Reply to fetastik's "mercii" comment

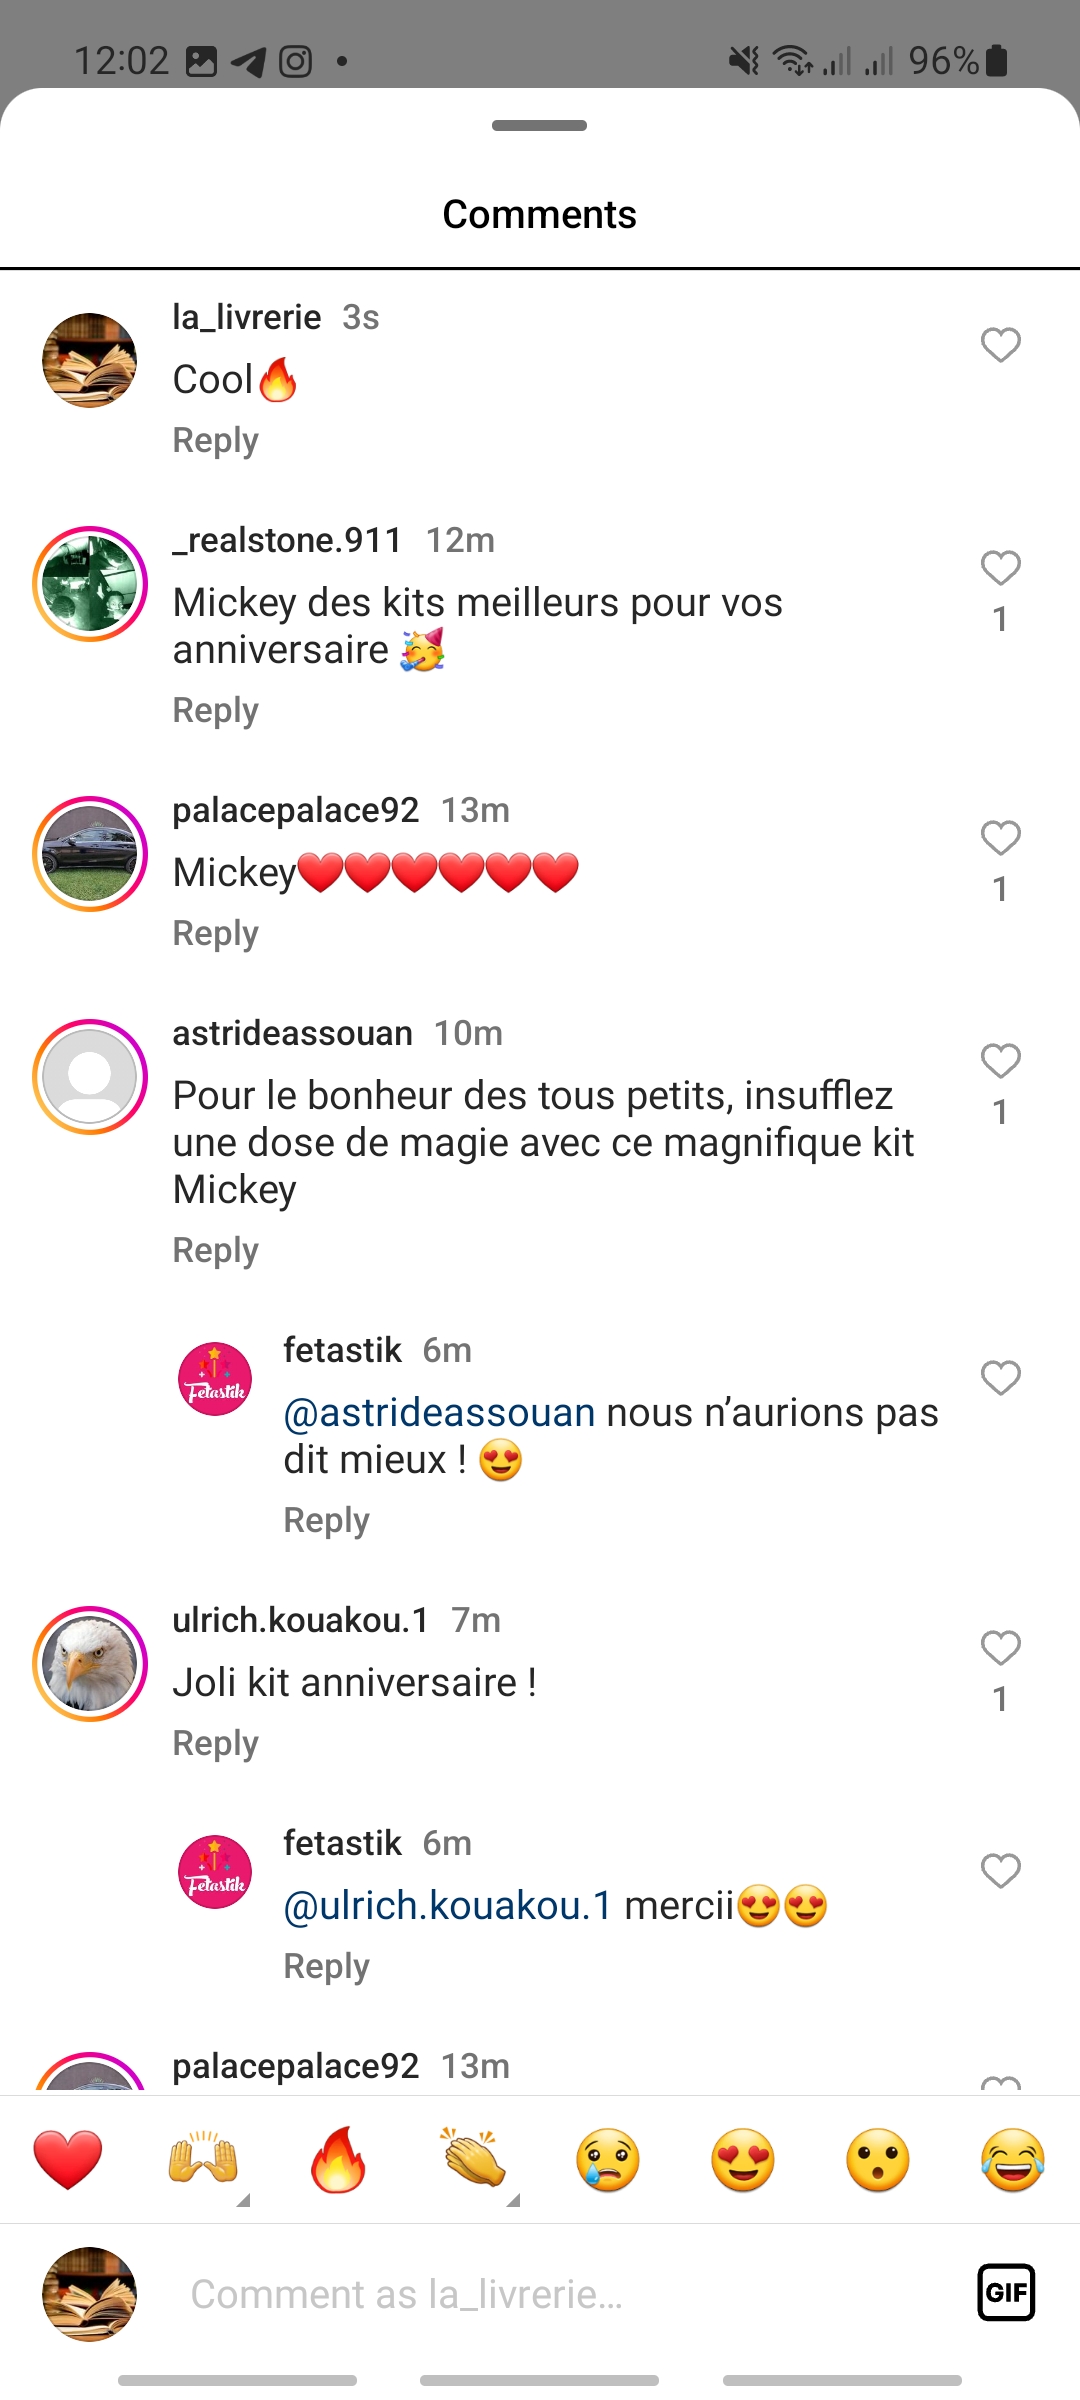tap(327, 1966)
